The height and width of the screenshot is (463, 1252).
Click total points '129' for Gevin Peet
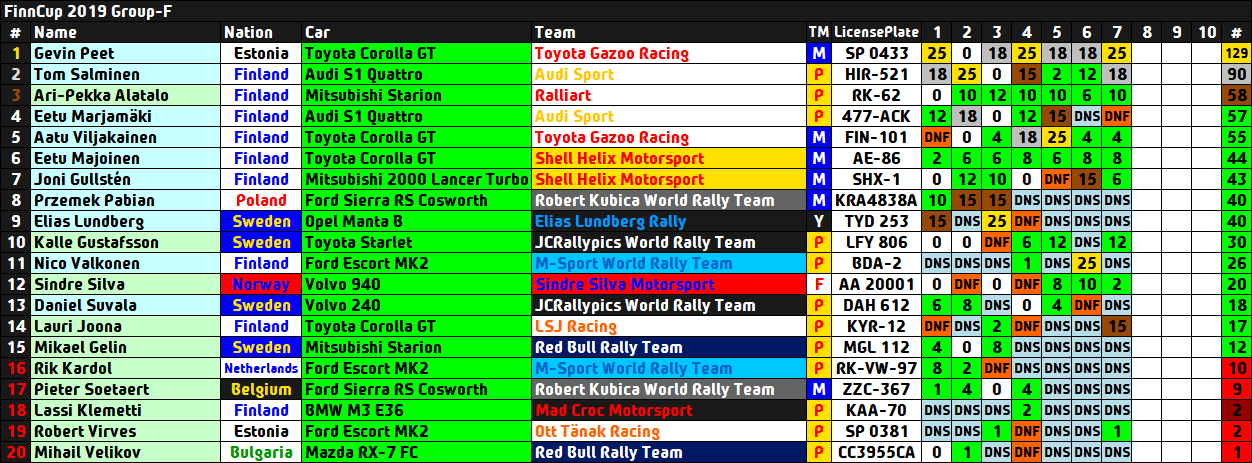pyautogui.click(x=1236, y=53)
